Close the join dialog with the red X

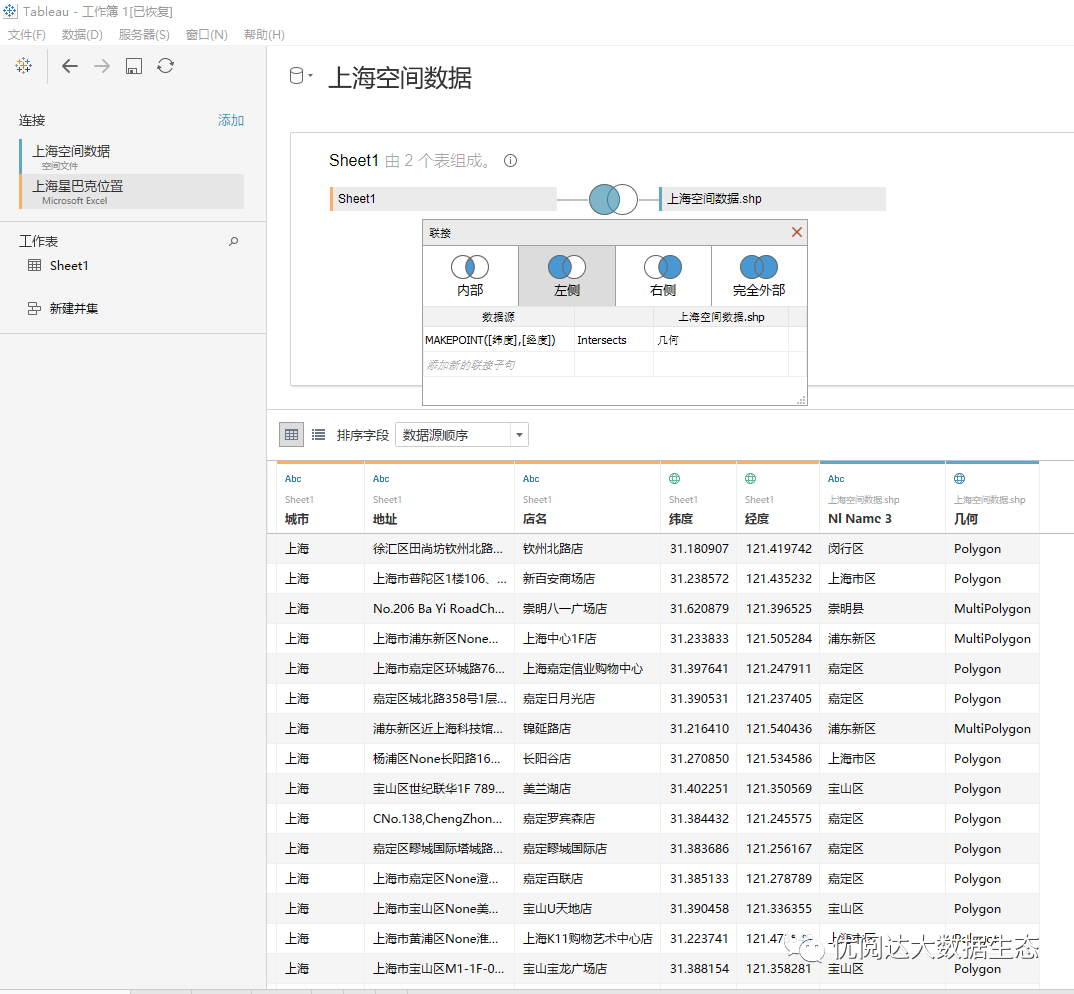pyautogui.click(x=797, y=232)
